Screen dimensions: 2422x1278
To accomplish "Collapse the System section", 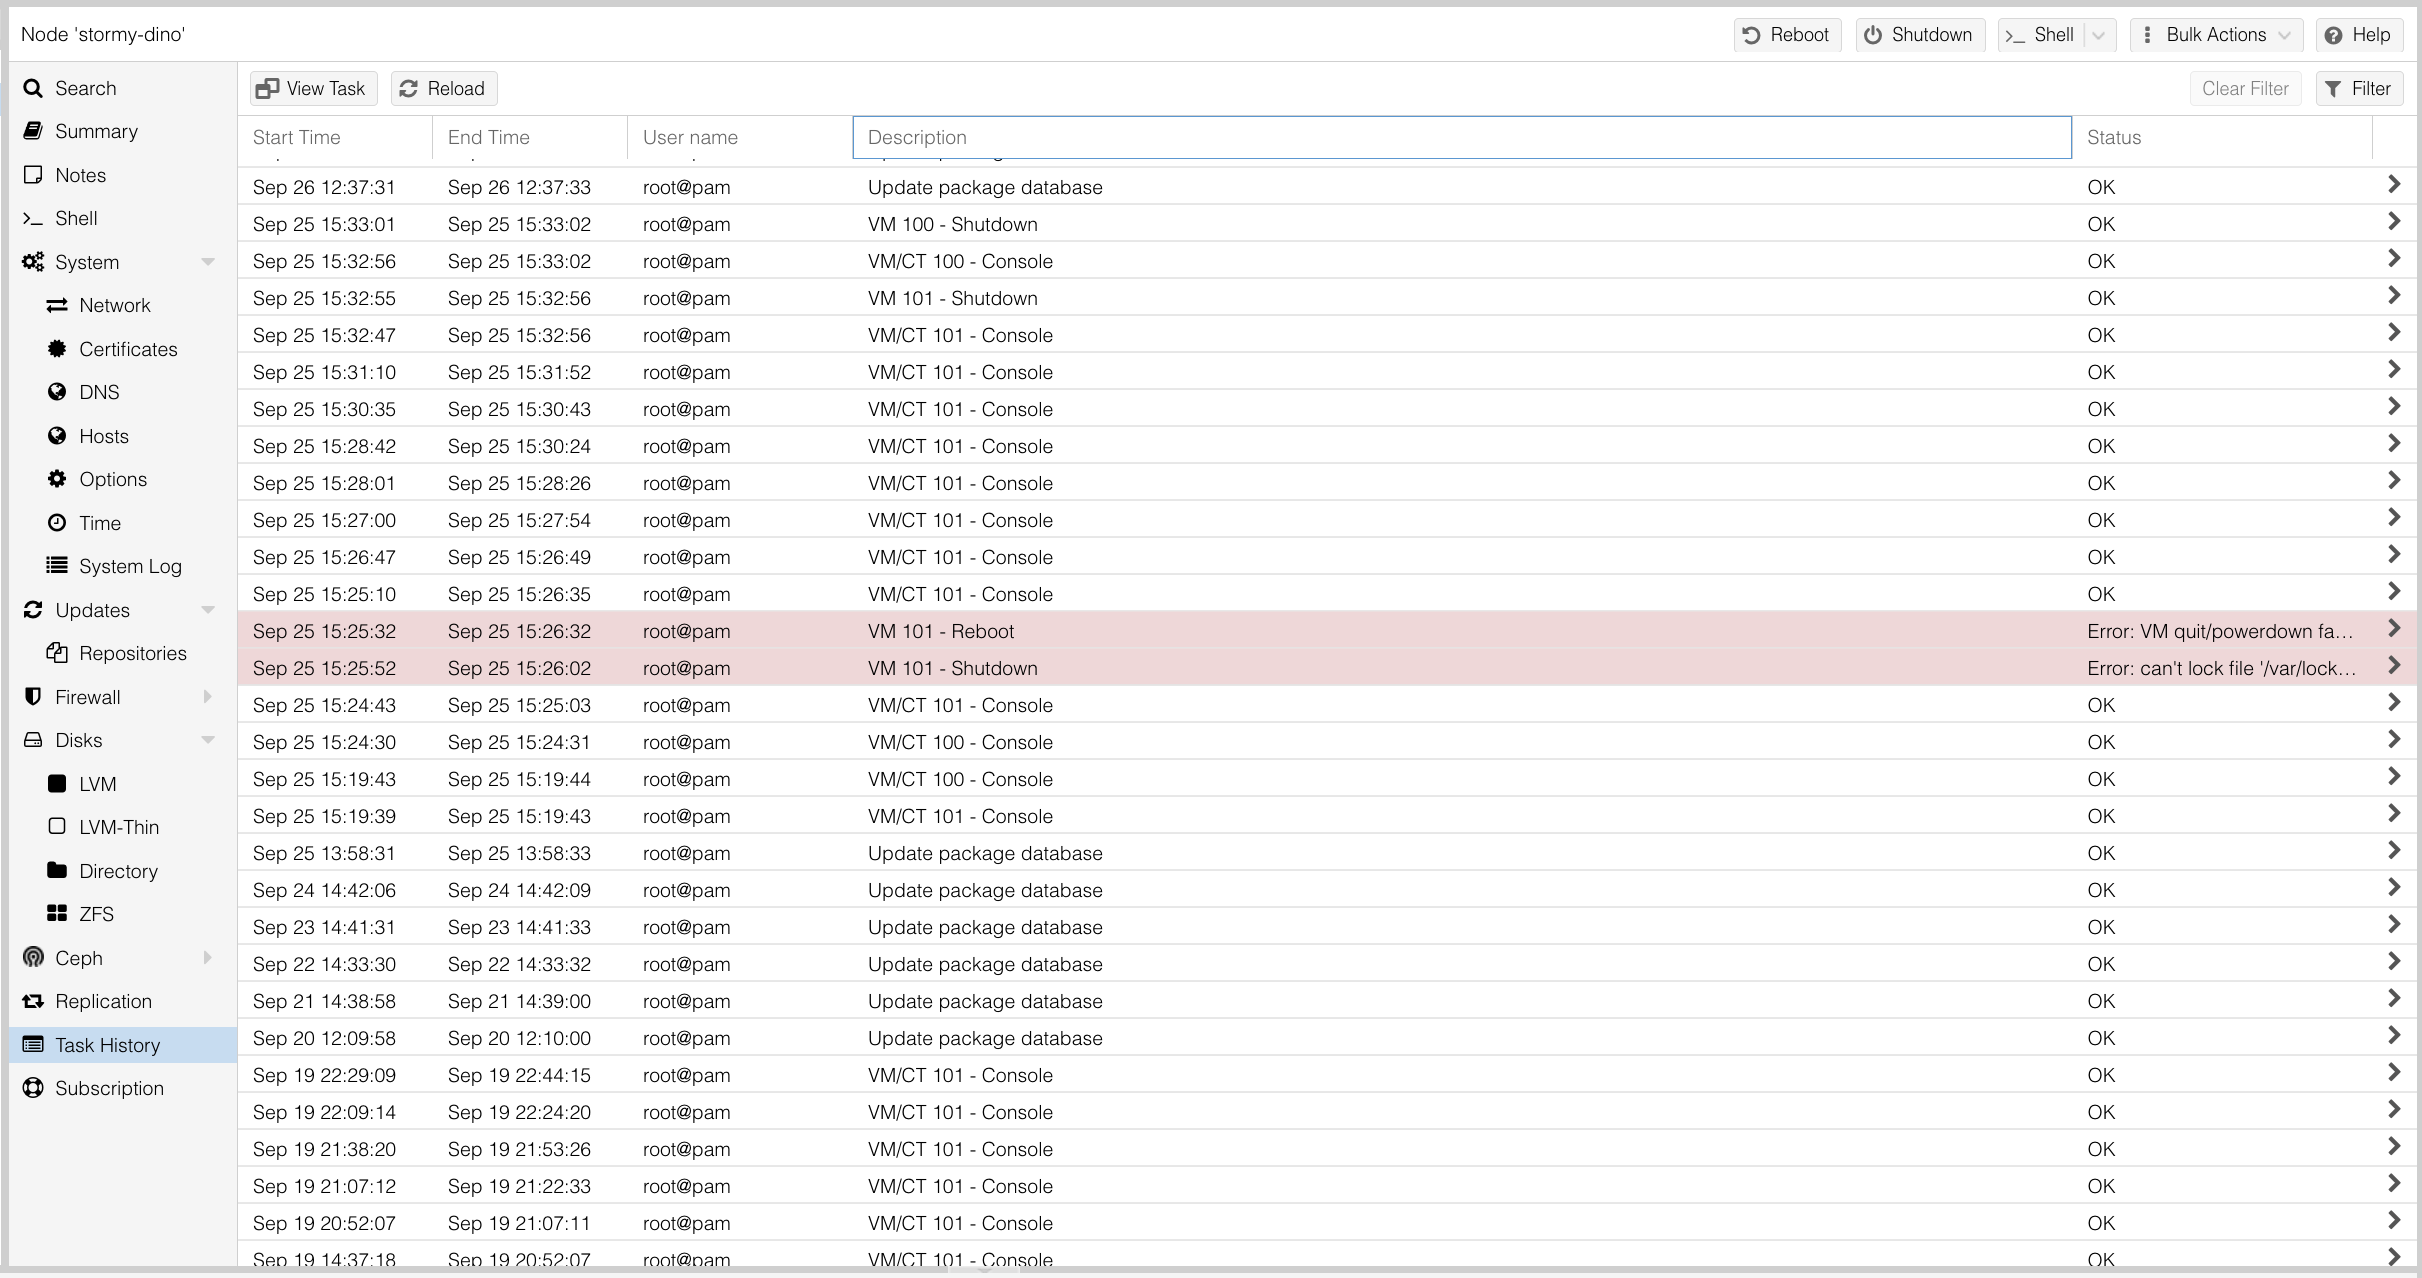I will click(x=208, y=261).
